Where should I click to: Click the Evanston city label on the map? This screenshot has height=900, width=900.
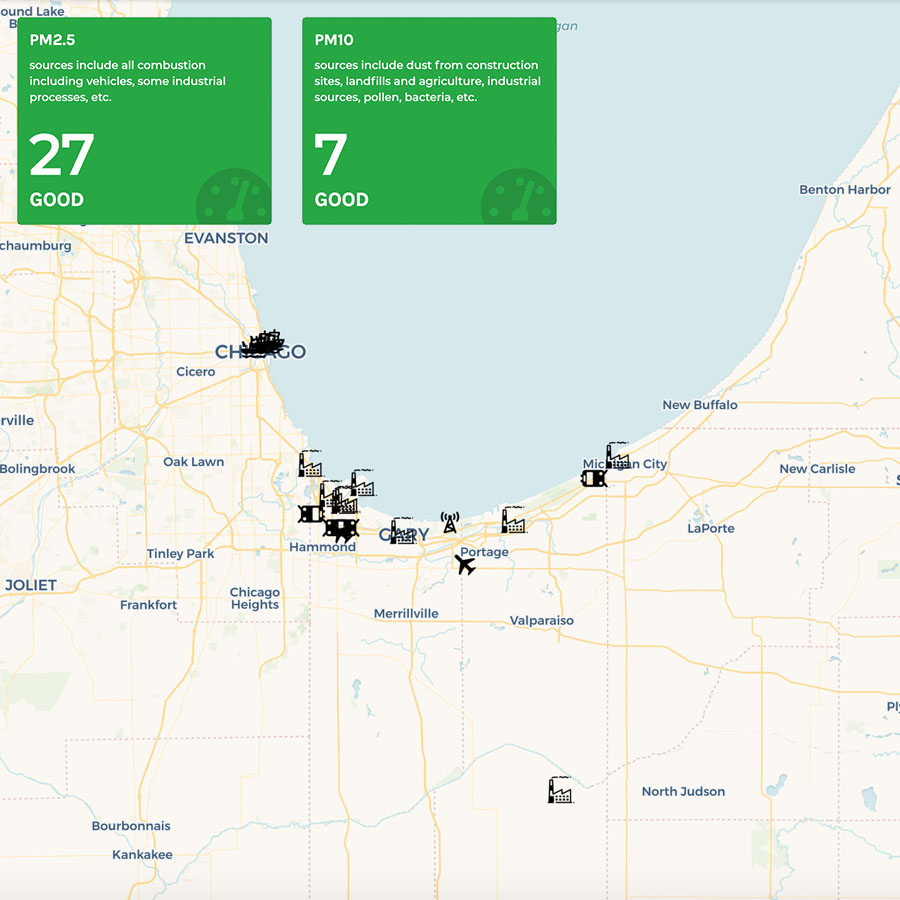(x=226, y=238)
